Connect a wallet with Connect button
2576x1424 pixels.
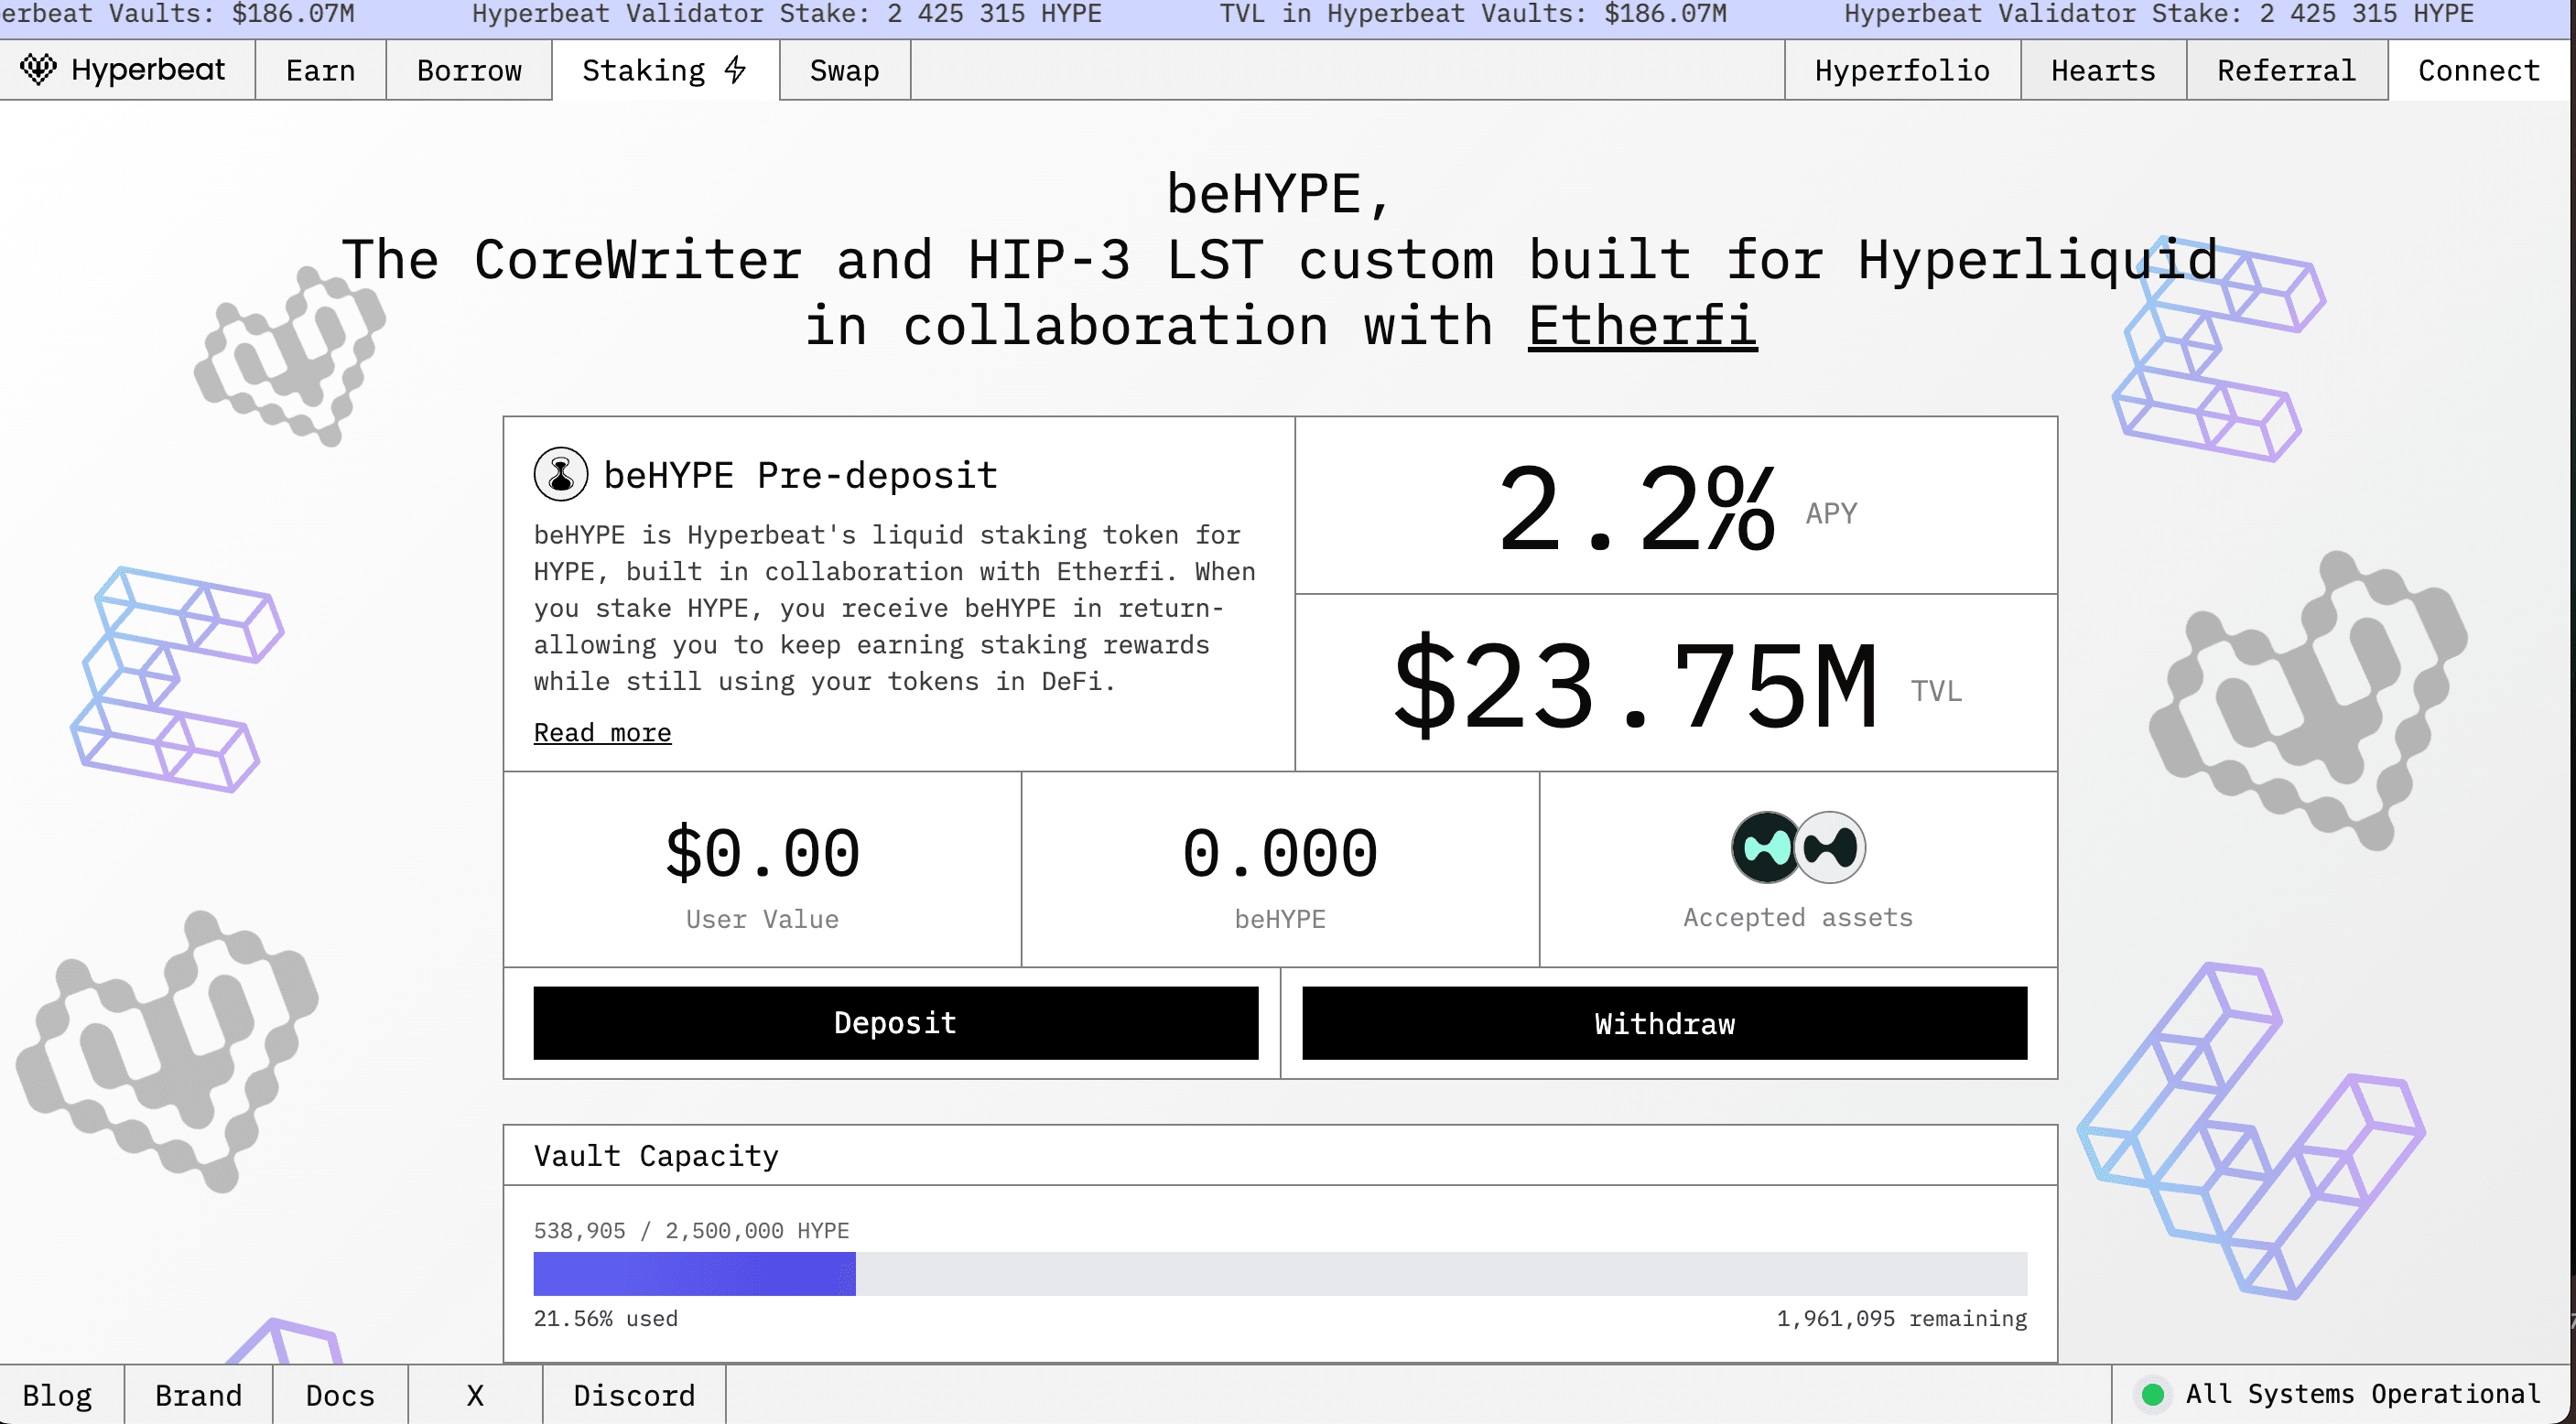(2479, 70)
